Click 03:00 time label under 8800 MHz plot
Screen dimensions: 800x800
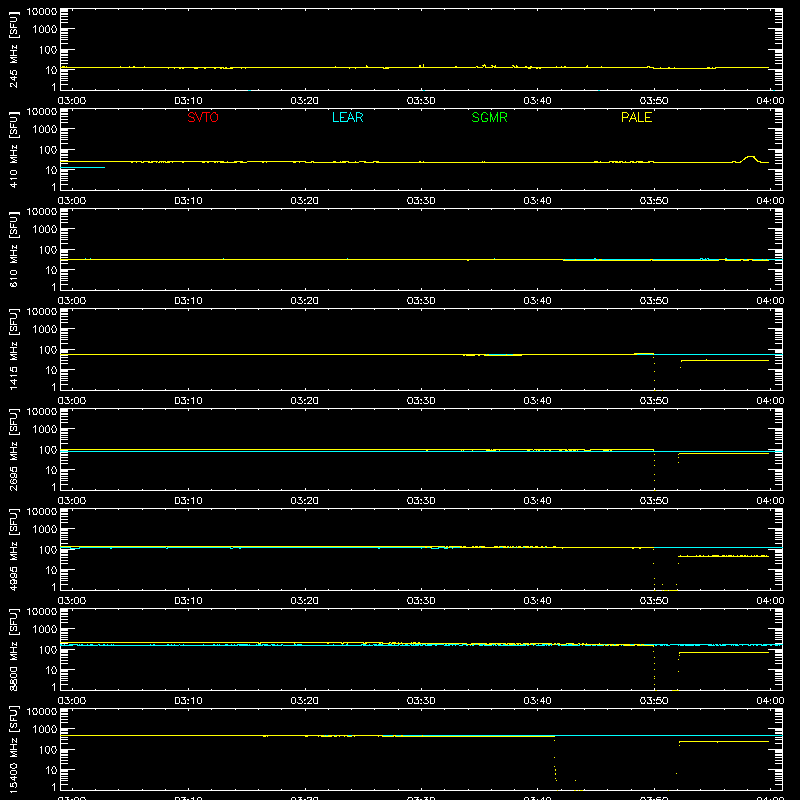(72, 701)
